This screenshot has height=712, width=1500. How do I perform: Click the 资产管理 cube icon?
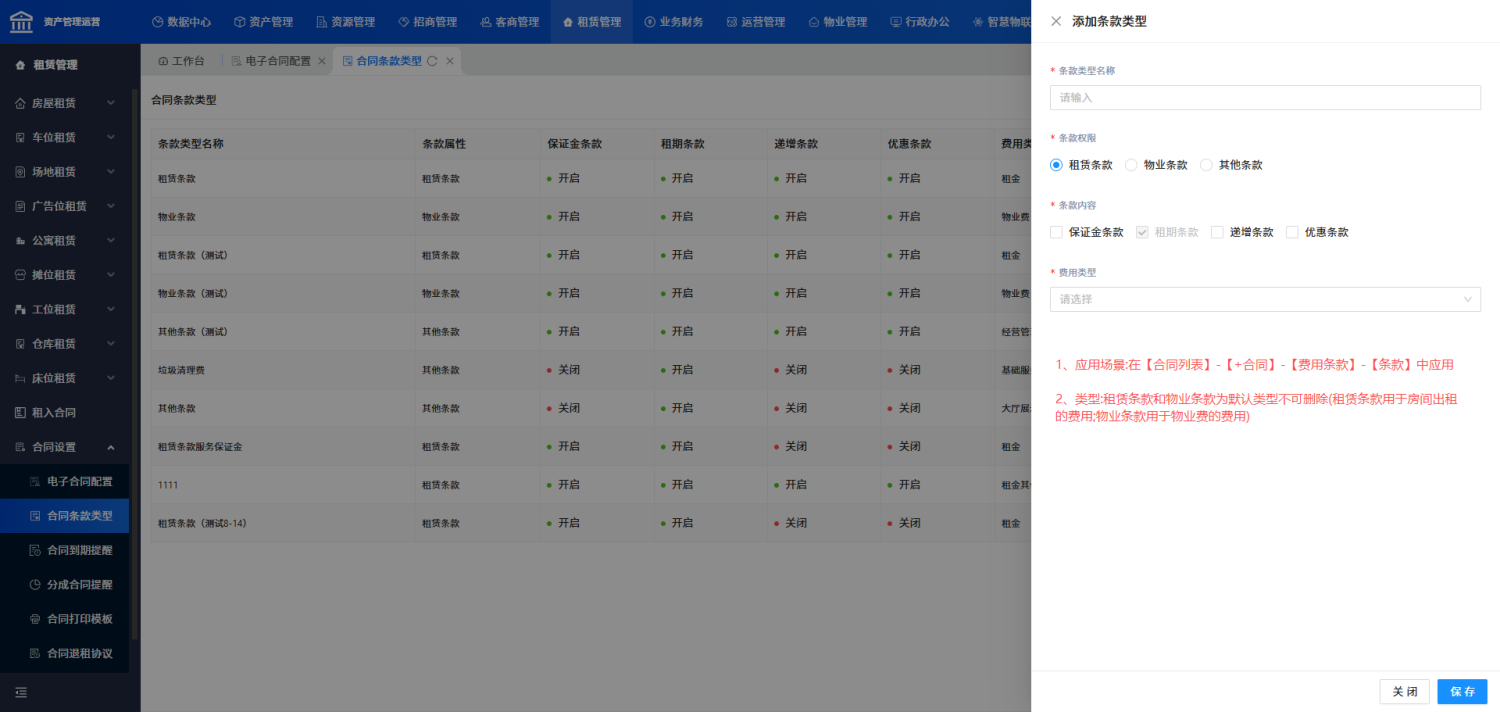(x=240, y=22)
